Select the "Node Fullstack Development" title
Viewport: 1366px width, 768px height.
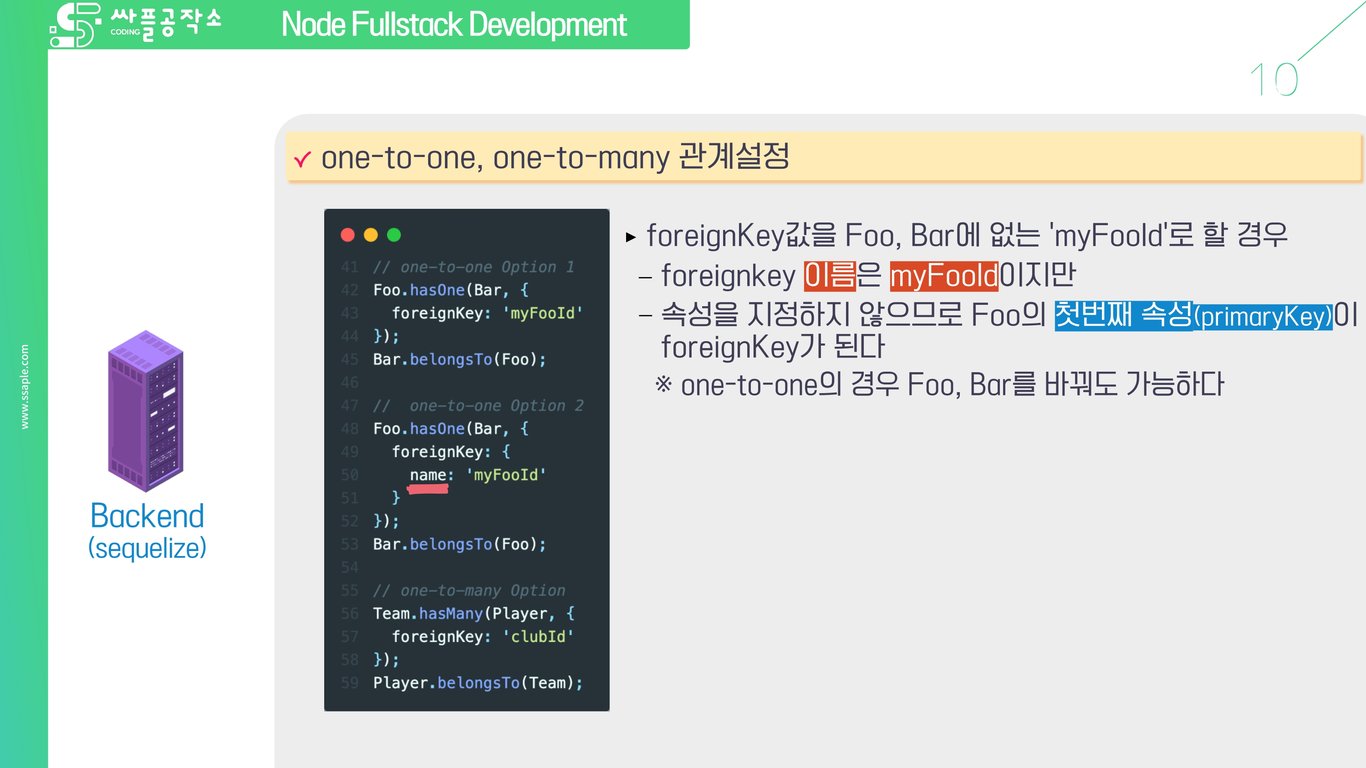coord(455,24)
